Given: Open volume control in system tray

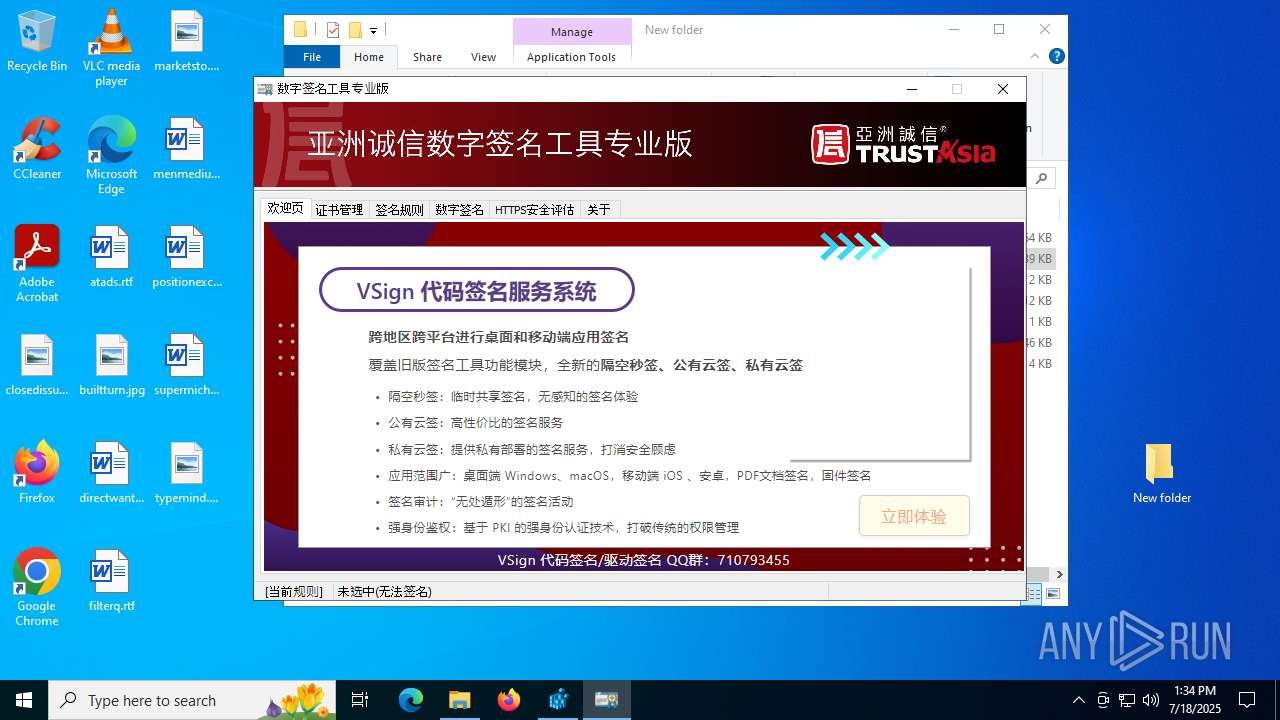Looking at the screenshot, I should [x=1151, y=700].
